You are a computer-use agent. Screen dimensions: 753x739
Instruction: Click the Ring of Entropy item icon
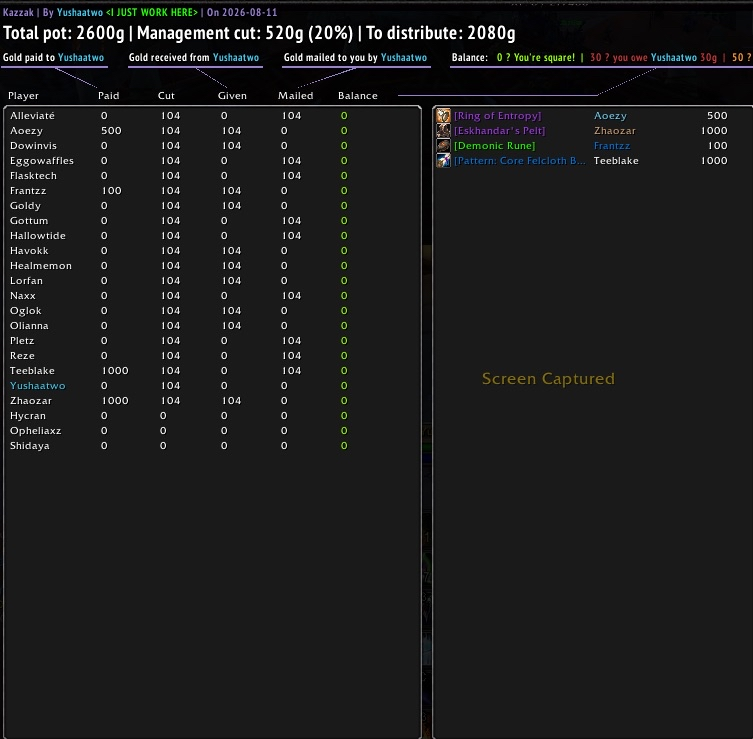(443, 116)
